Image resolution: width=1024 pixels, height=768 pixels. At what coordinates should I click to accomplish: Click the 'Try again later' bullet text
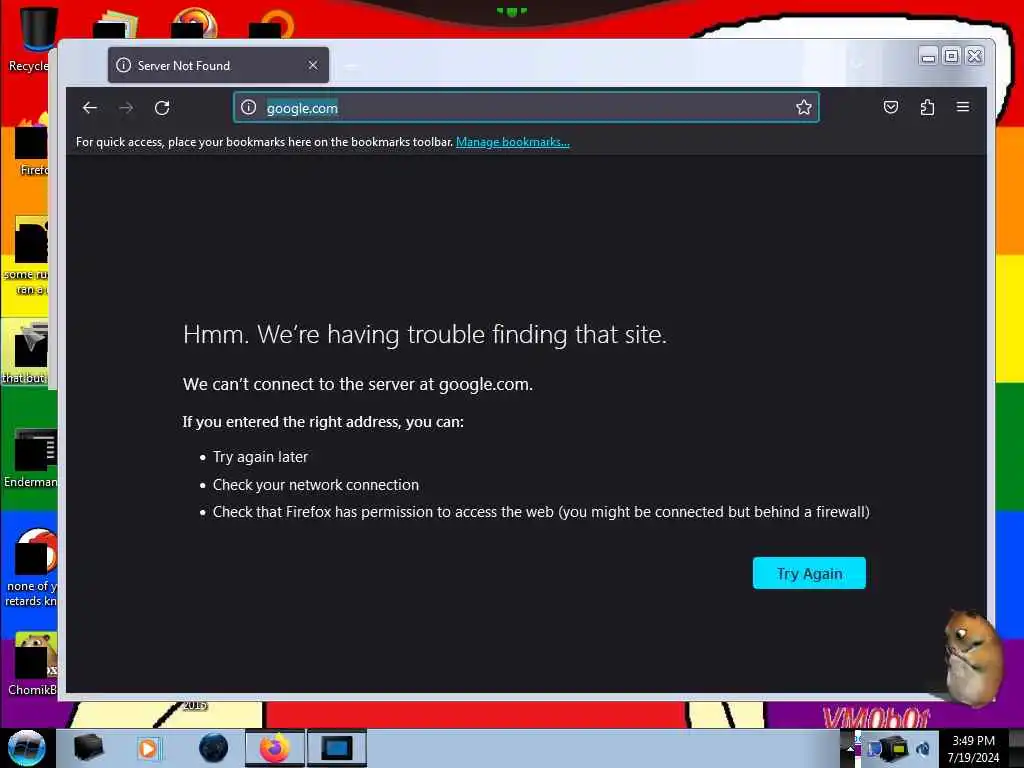pyautogui.click(x=260, y=457)
